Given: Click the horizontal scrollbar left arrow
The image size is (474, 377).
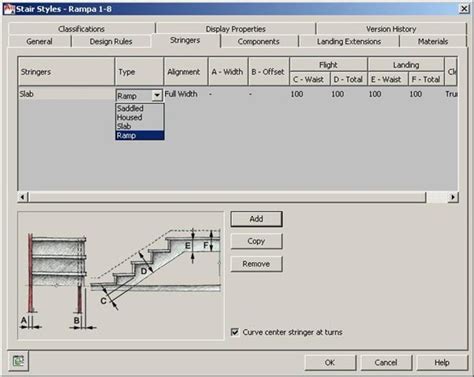Looking at the screenshot, I should [23, 197].
